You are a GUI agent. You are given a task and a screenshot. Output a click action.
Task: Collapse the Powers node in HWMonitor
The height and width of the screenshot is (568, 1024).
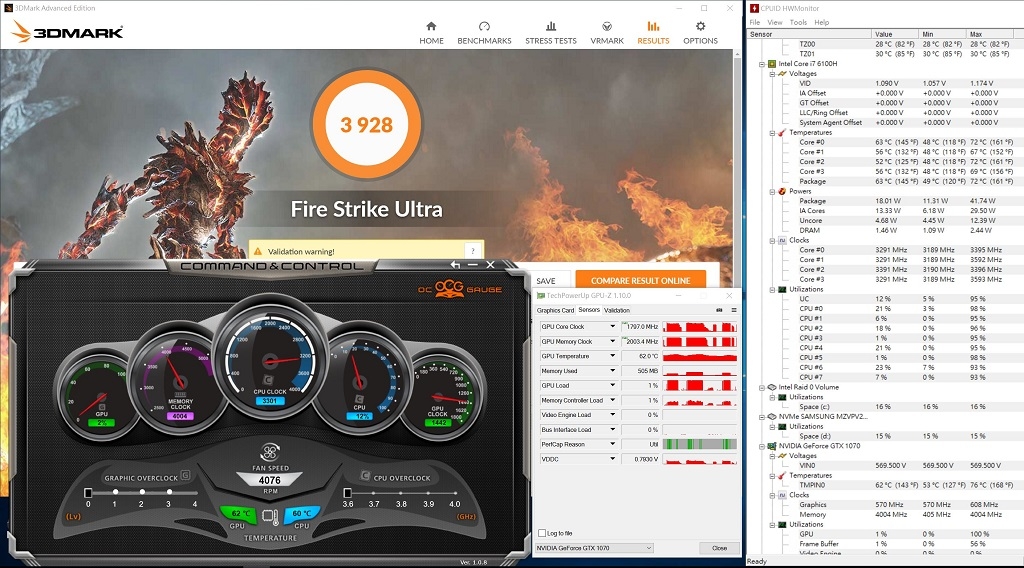pyautogui.click(x=772, y=191)
